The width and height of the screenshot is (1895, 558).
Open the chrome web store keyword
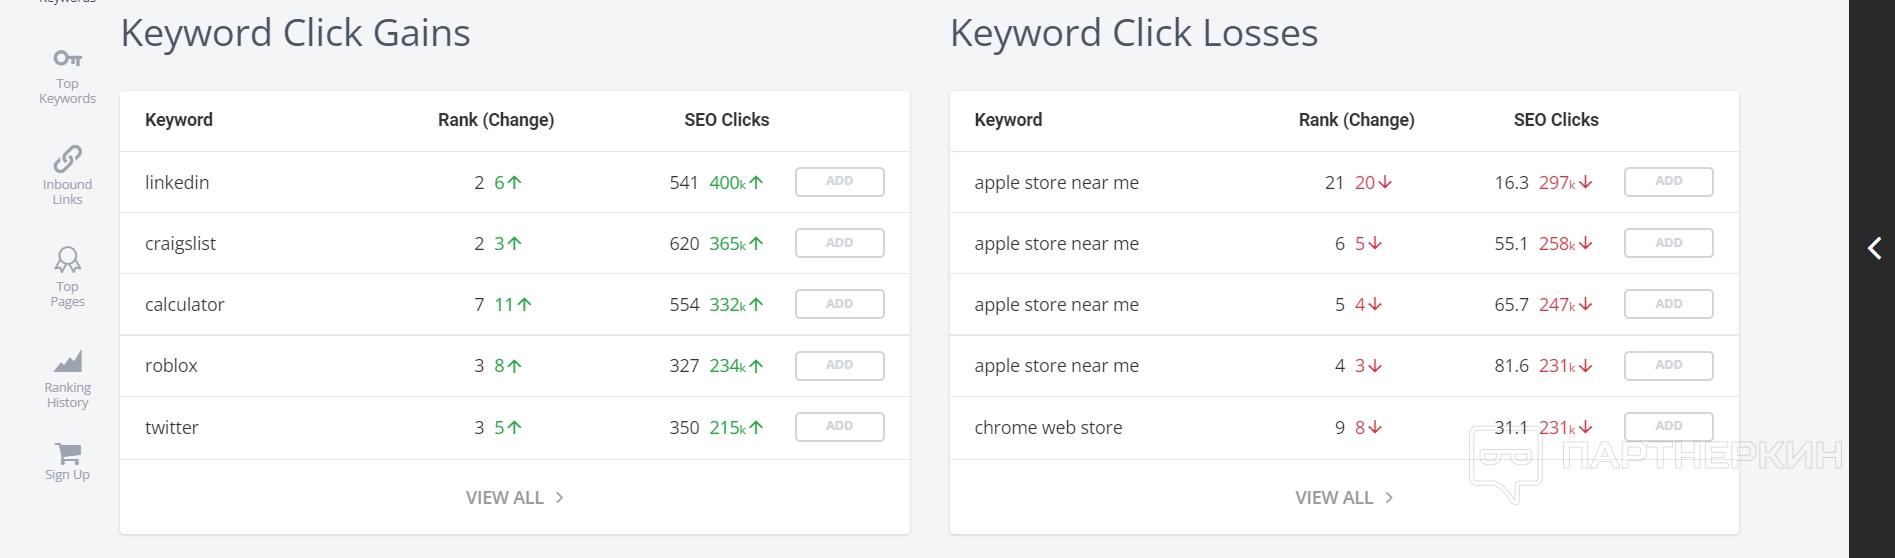coord(1048,428)
